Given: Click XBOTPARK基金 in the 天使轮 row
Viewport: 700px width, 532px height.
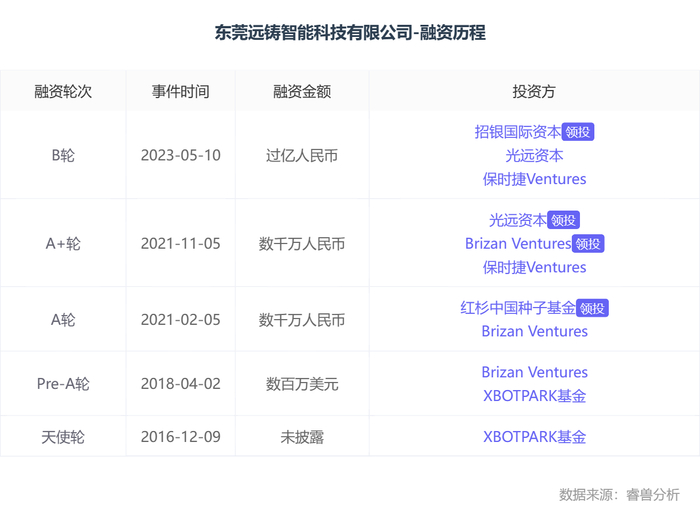Looking at the screenshot, I should tap(534, 436).
